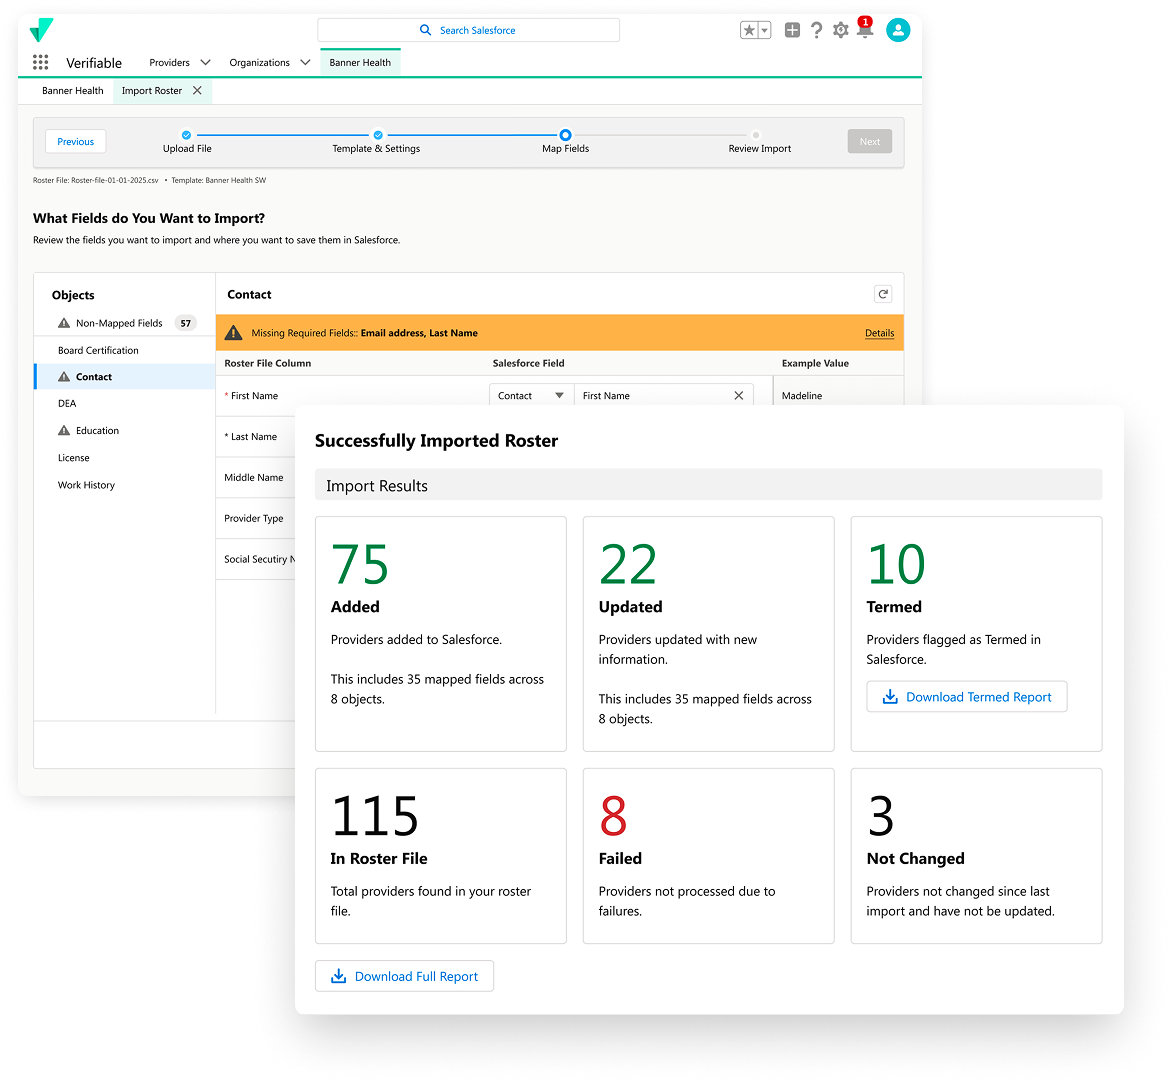Click the Previous button
The image size is (1174, 1086).
tap(76, 142)
